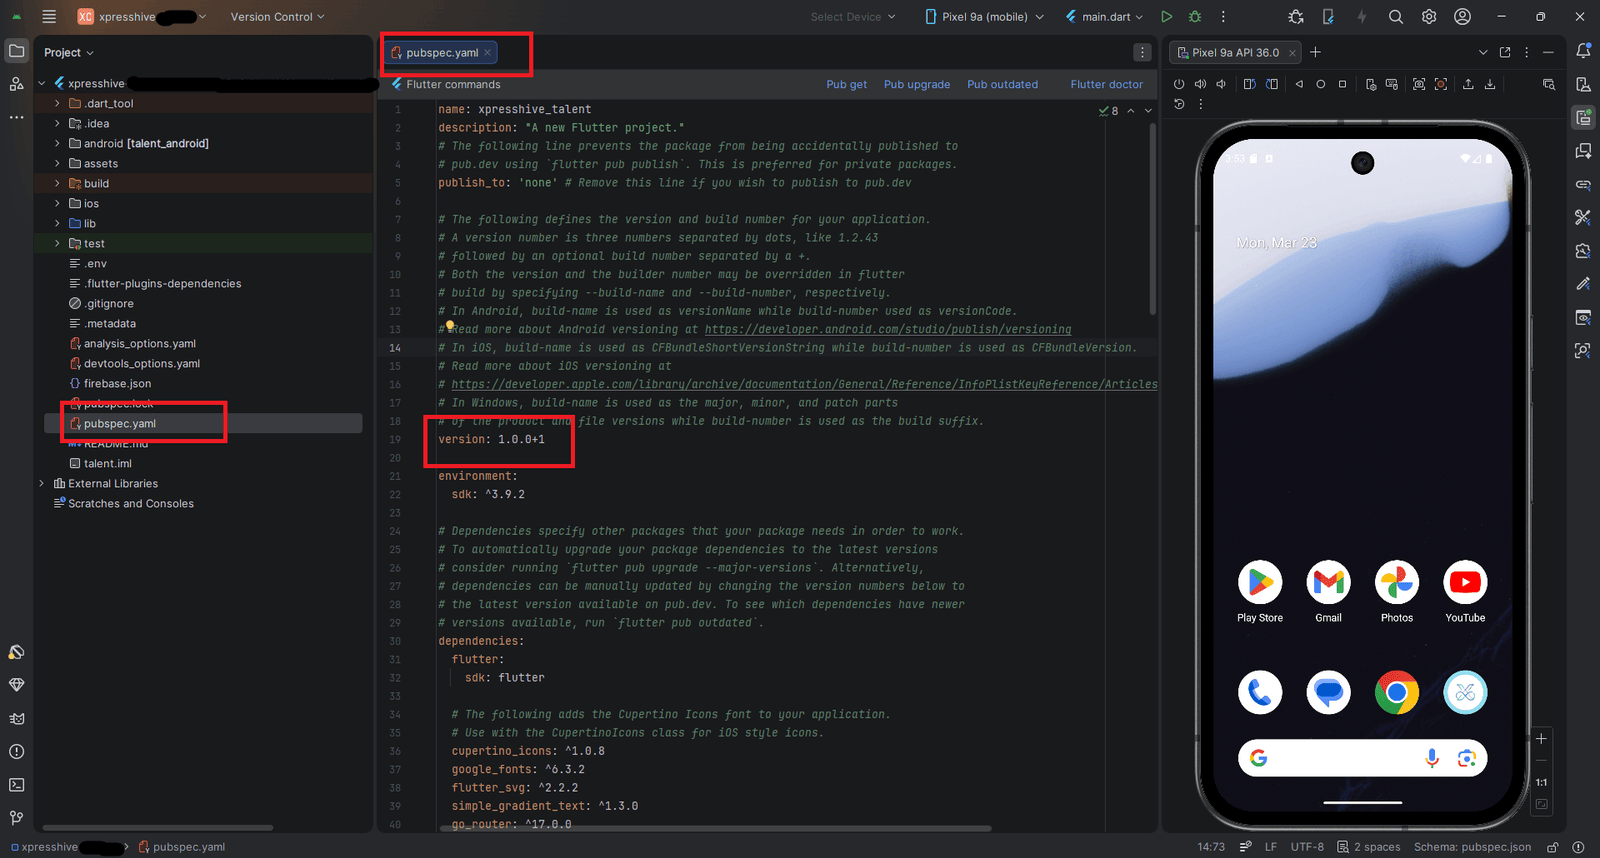Show notifications bell
This screenshot has height=858, width=1600.
[x=1583, y=51]
